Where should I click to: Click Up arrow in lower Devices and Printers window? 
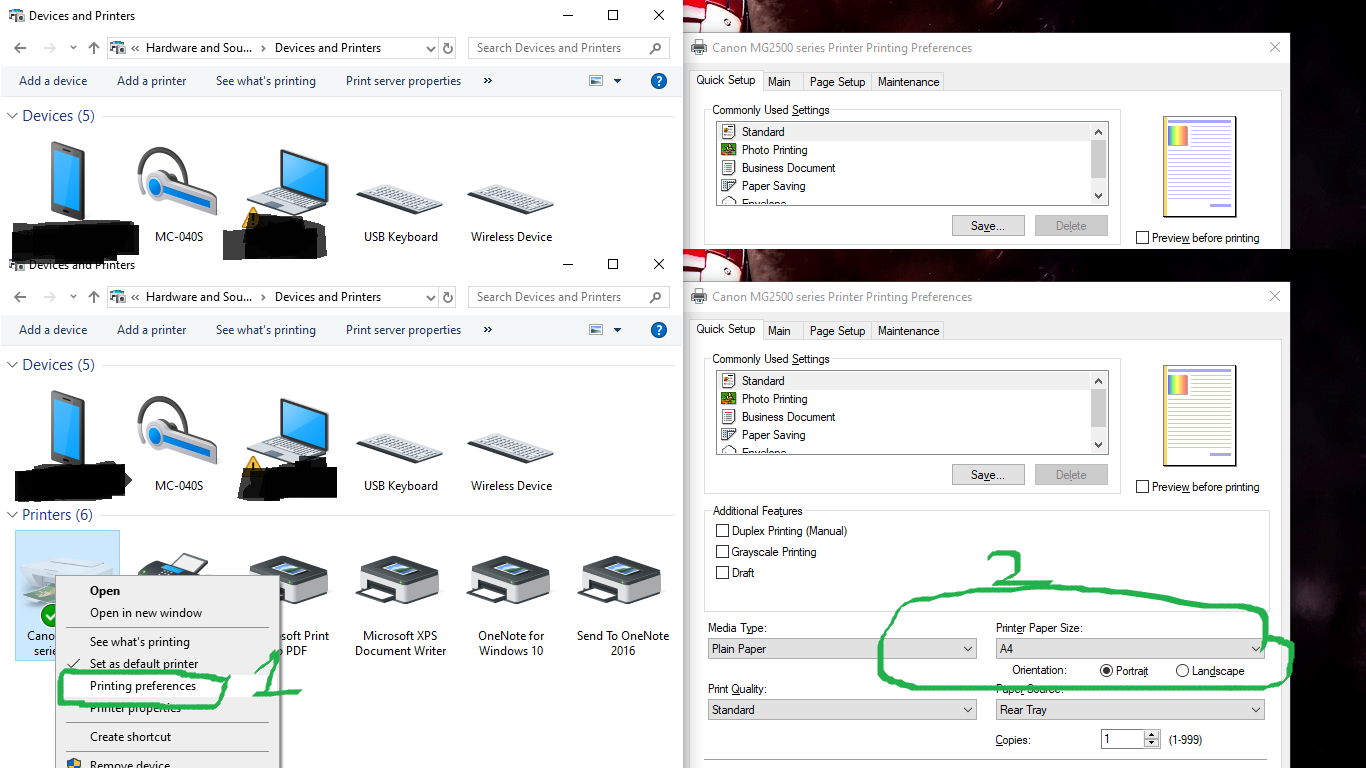(x=94, y=297)
